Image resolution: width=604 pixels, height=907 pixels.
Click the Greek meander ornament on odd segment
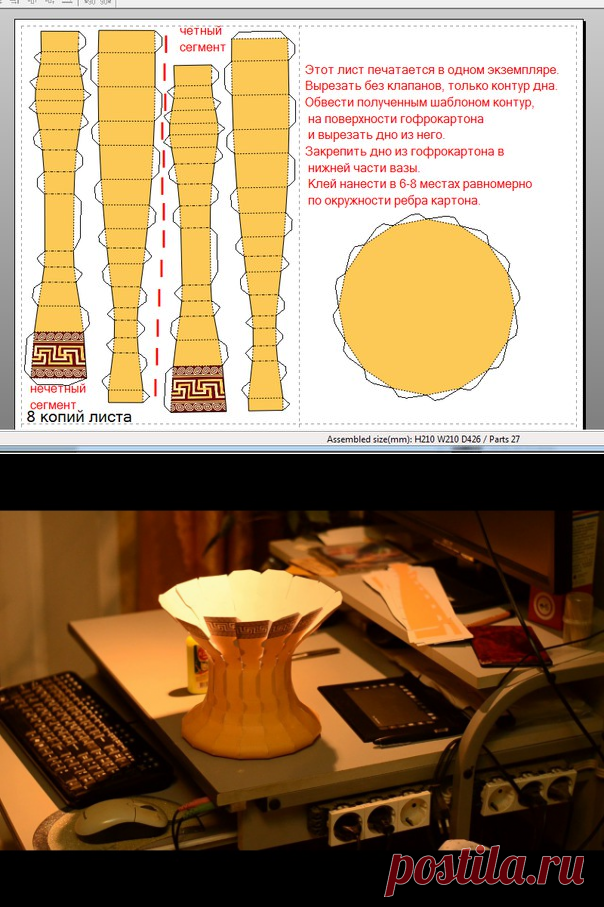pos(58,354)
